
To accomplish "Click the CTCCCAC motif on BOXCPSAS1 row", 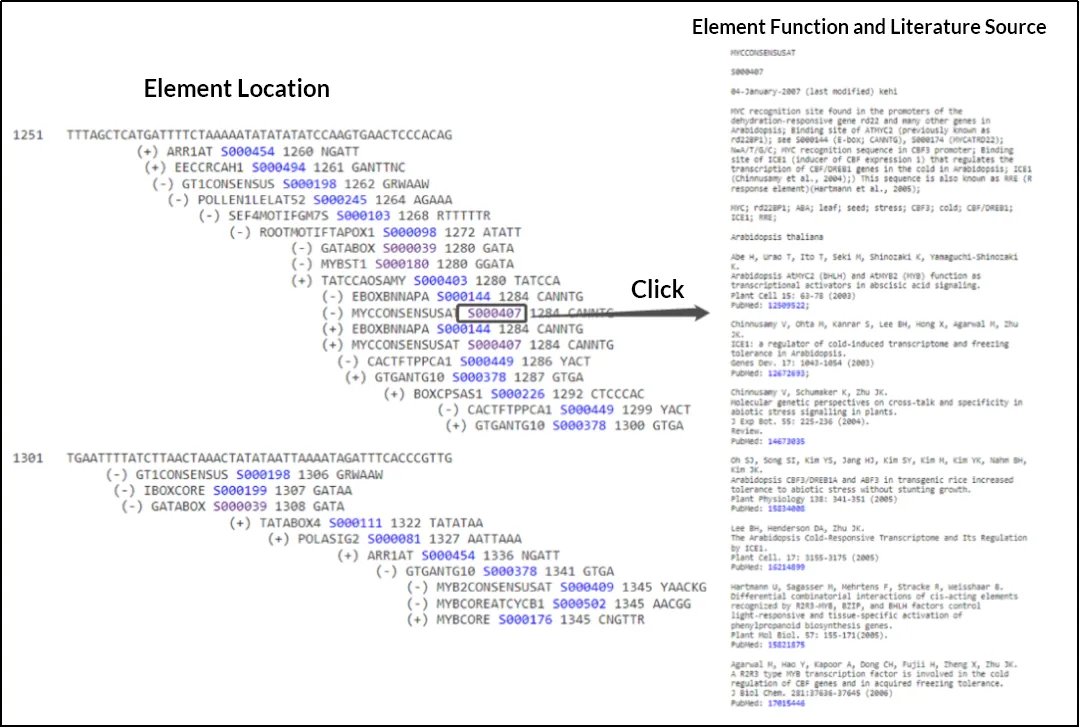I will point(617,394).
